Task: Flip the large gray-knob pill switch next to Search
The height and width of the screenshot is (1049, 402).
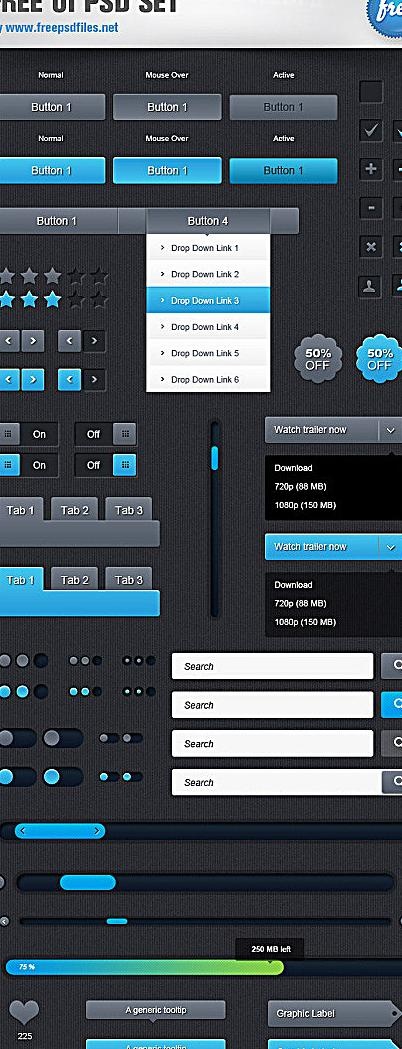Action: pyautogui.click(x=63, y=738)
